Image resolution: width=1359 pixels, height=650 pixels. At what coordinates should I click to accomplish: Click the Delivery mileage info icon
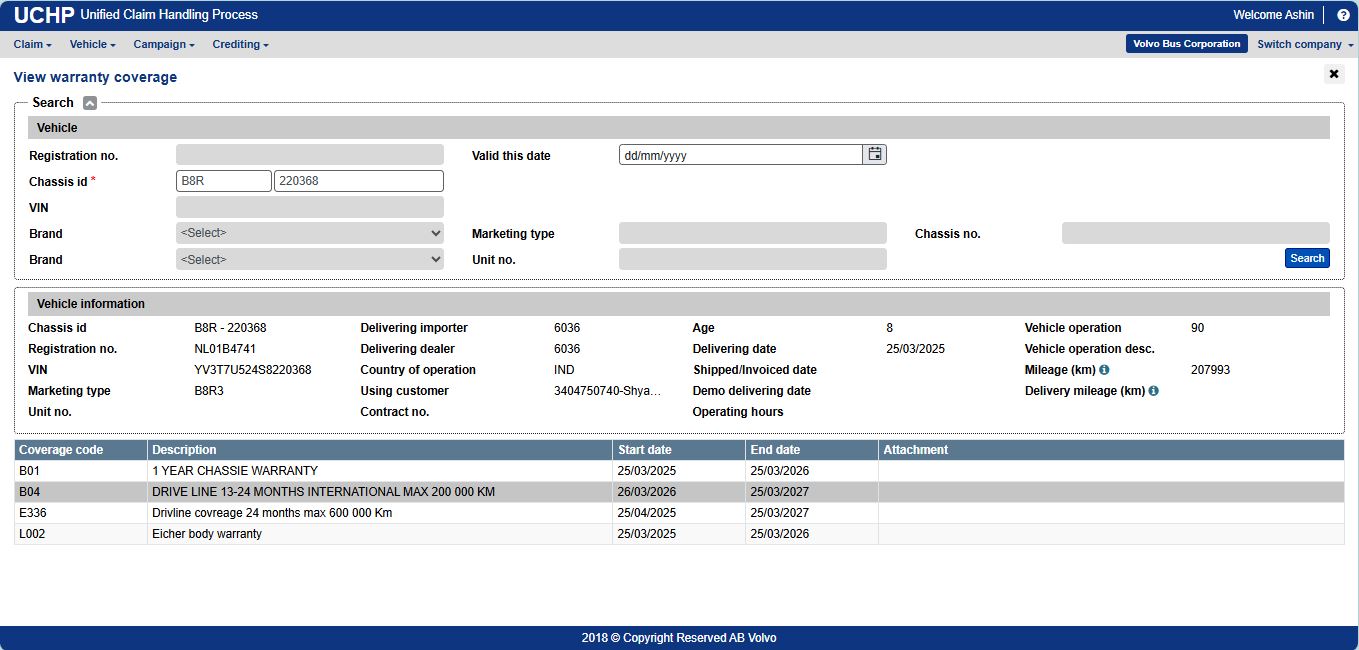coord(1153,391)
